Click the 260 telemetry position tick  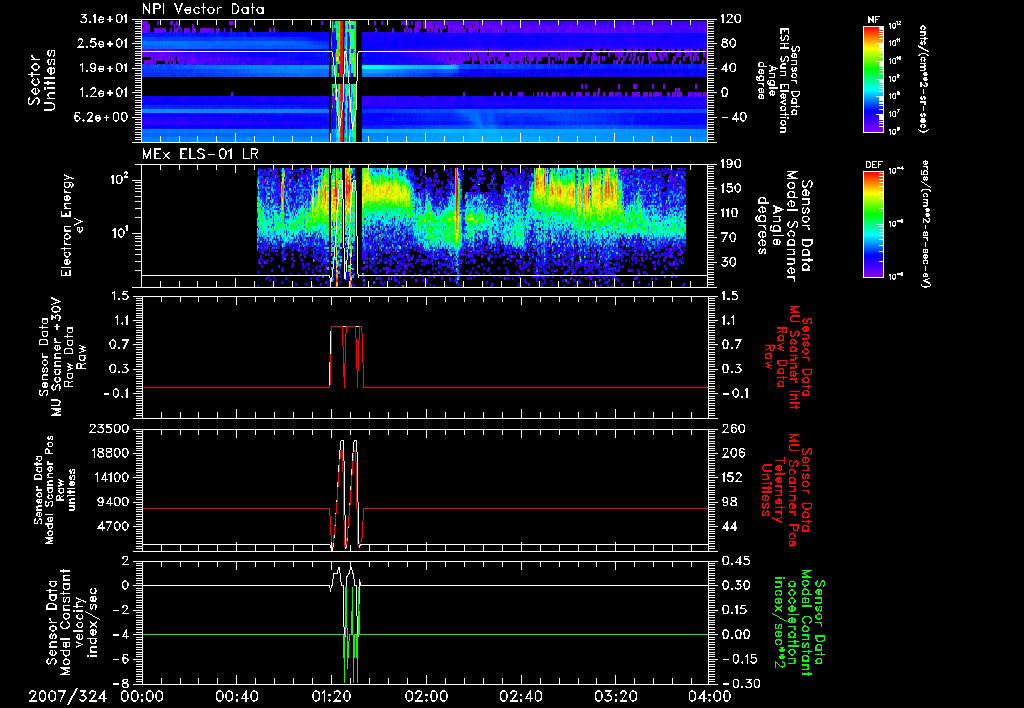click(x=731, y=428)
